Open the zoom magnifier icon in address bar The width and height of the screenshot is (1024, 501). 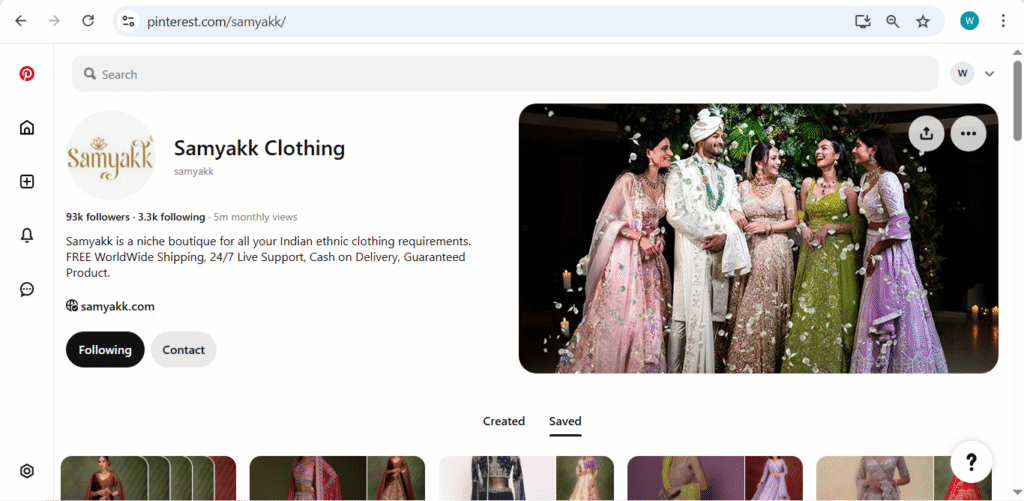[893, 22]
